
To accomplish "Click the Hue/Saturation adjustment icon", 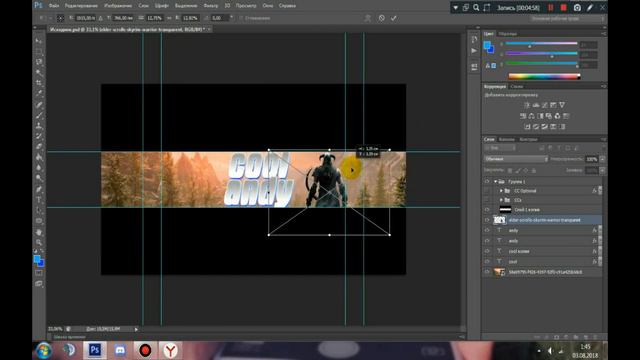I will (x=523, y=116).
